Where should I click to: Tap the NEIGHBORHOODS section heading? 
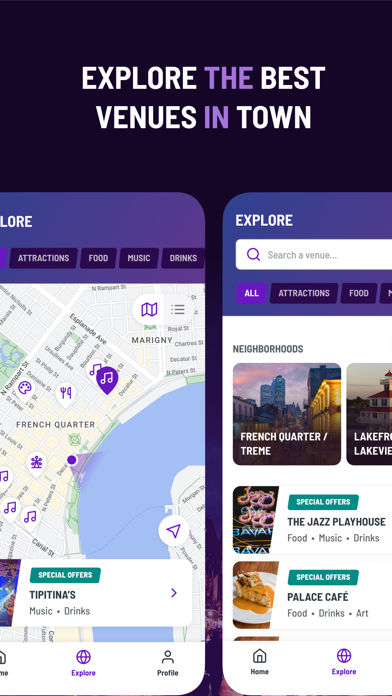pos(268,349)
